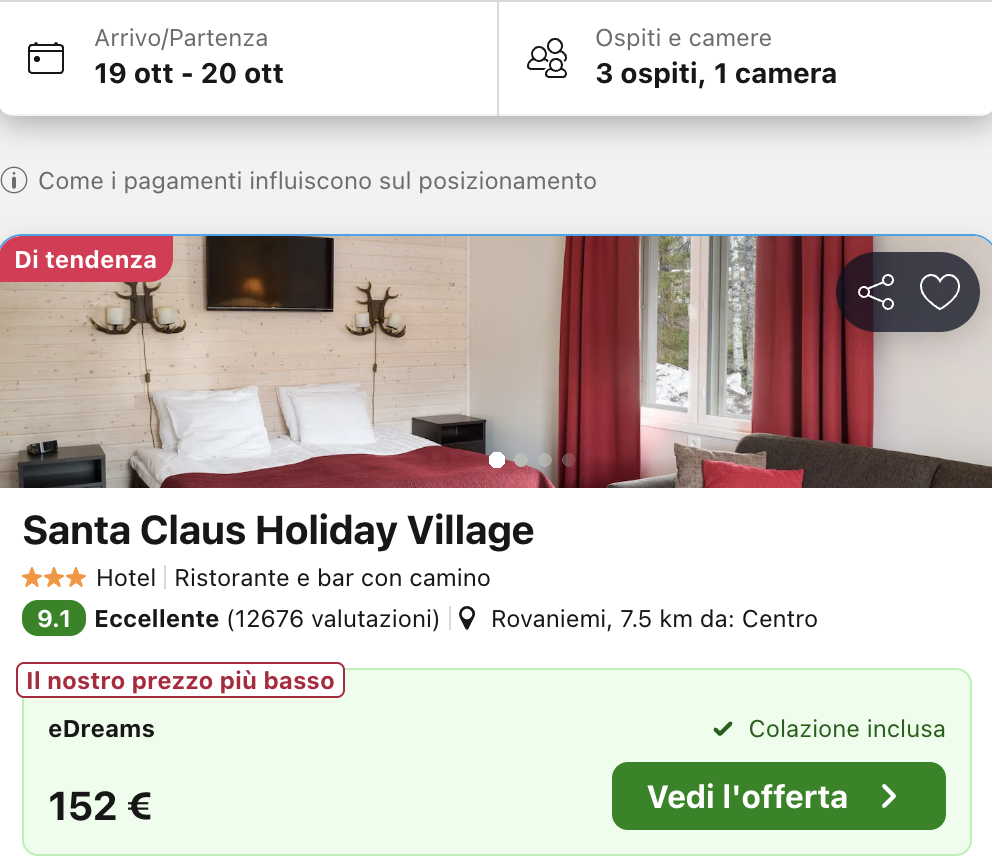Share the Santa Claus Holiday Village listing
This screenshot has width=992, height=866.
point(876,292)
